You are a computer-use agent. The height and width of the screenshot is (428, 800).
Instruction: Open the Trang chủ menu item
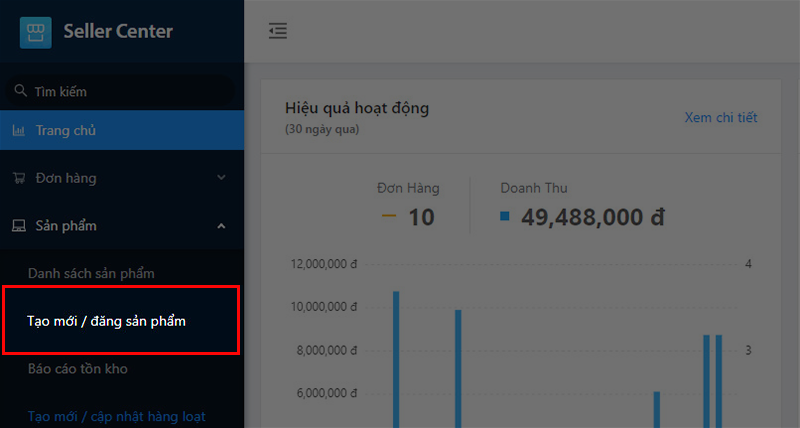click(x=122, y=130)
